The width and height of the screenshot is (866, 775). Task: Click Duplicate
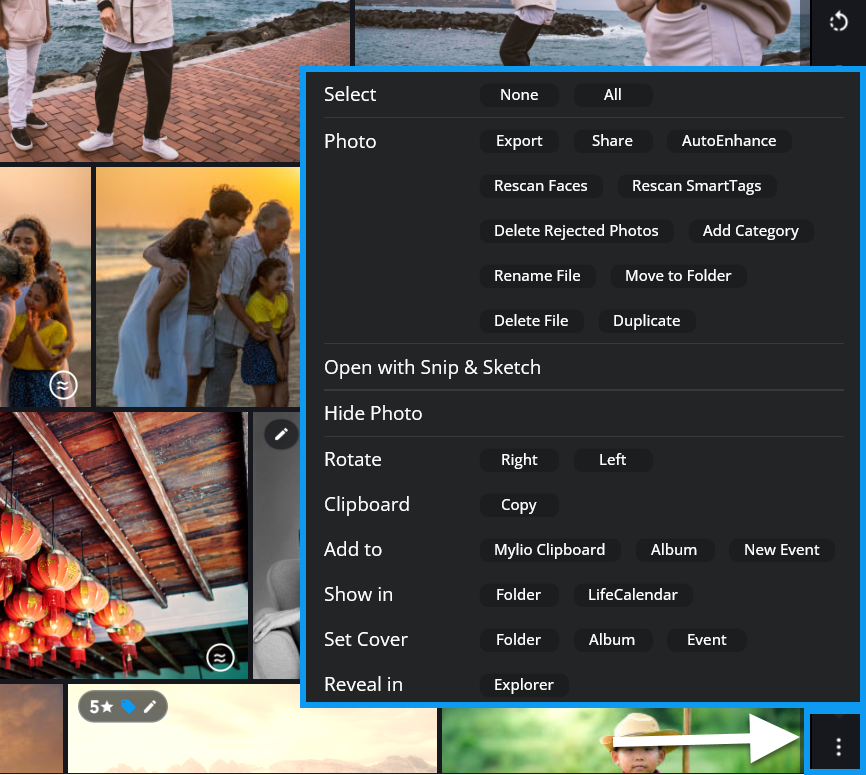tap(647, 321)
